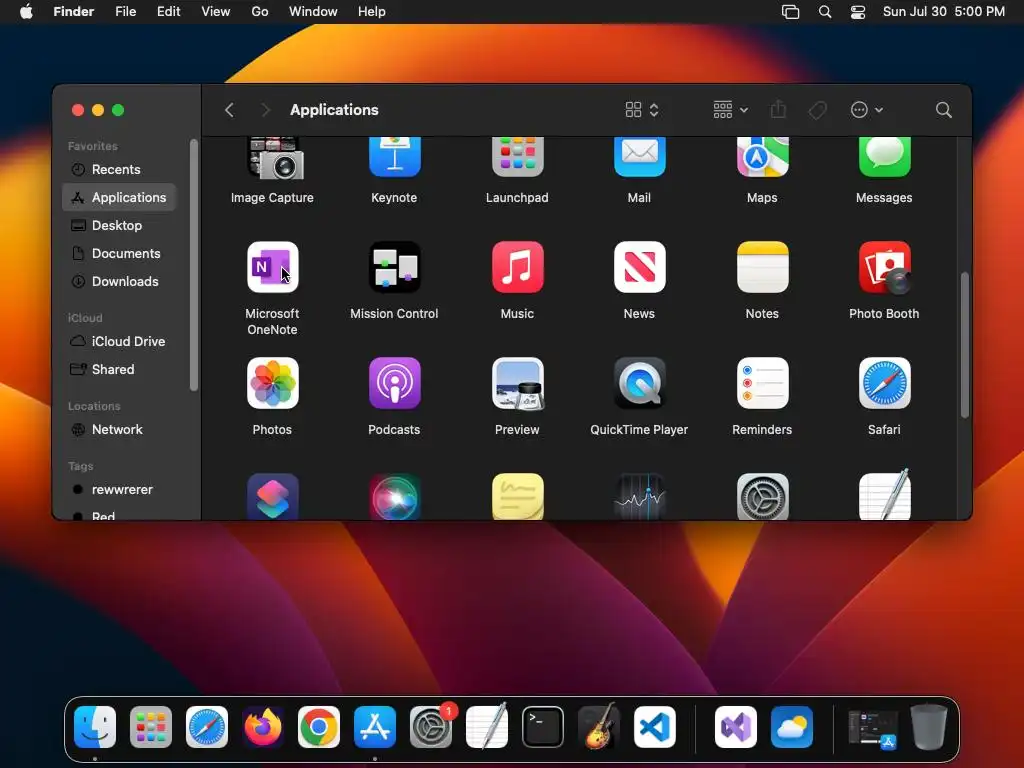Select the QuickTime Player icon

[x=639, y=383]
